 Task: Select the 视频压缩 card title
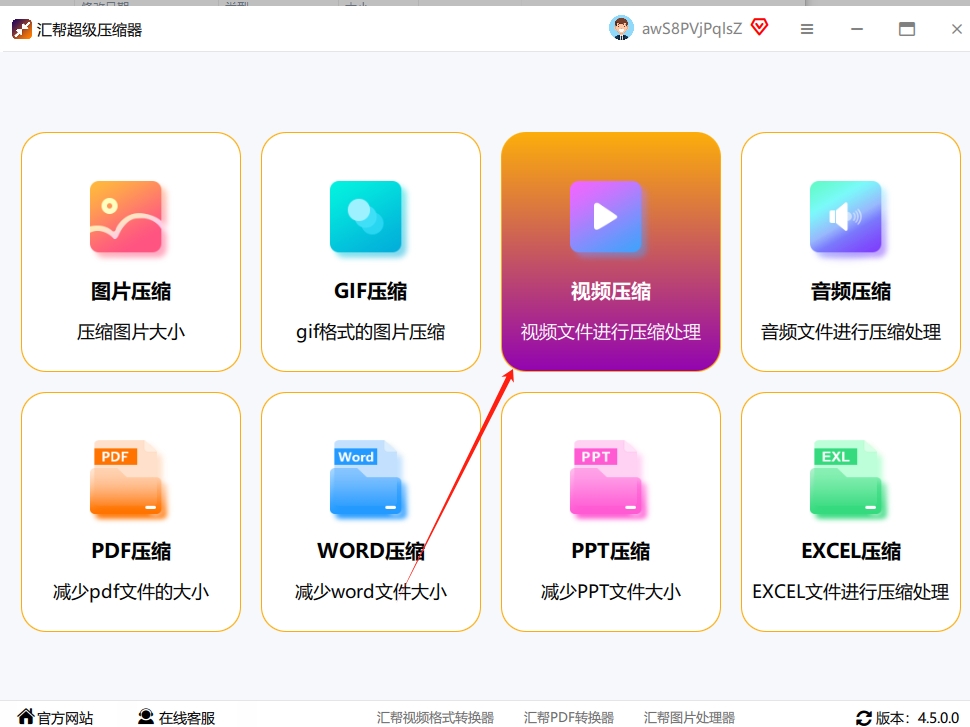click(611, 291)
